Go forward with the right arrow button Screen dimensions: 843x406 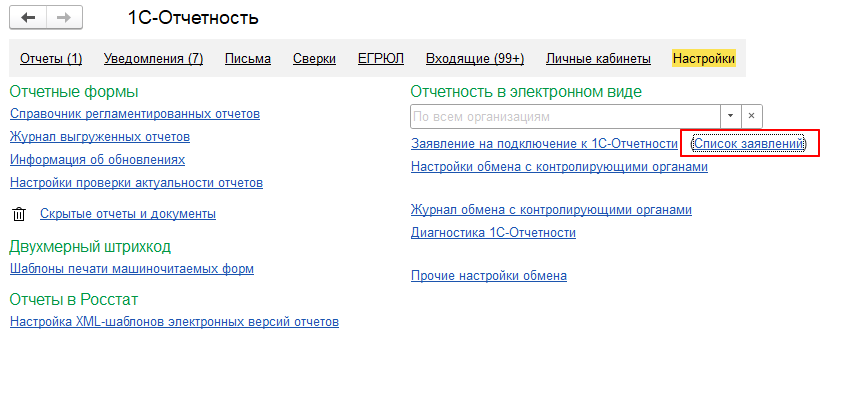click(64, 18)
